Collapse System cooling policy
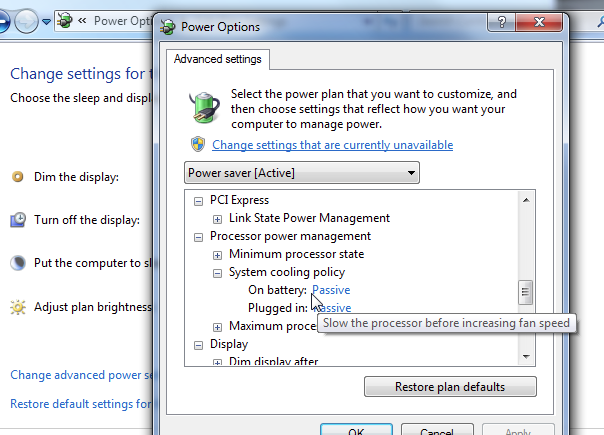This screenshot has height=435, width=604. pos(217,273)
